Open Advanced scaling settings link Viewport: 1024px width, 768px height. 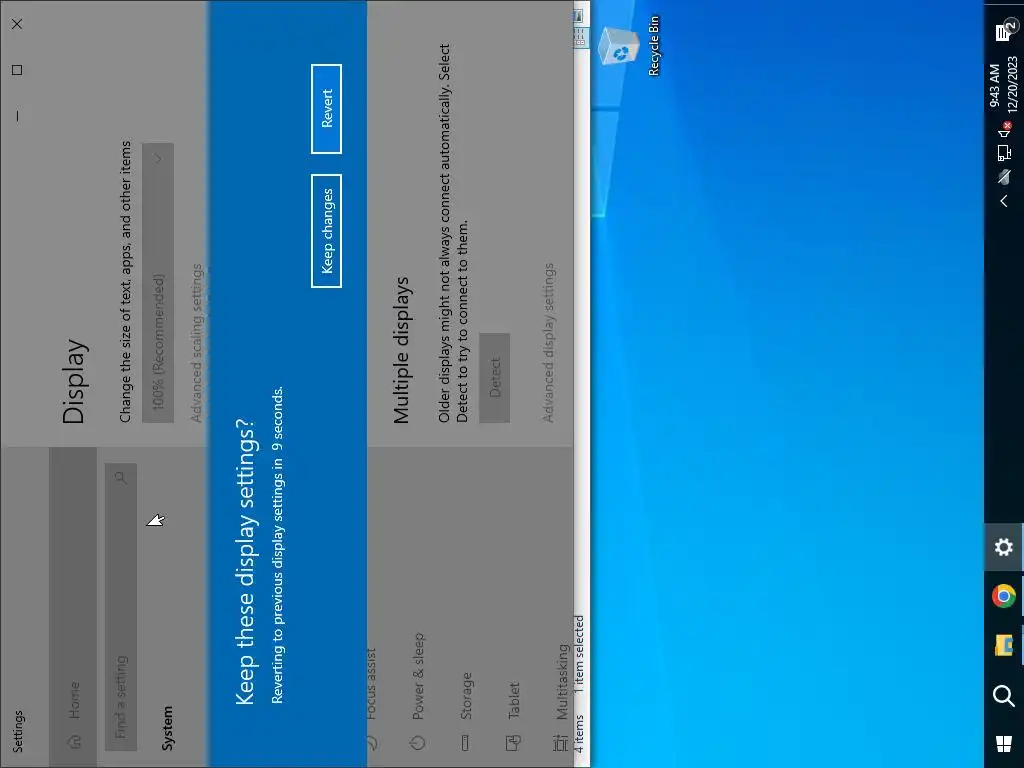tap(197, 343)
